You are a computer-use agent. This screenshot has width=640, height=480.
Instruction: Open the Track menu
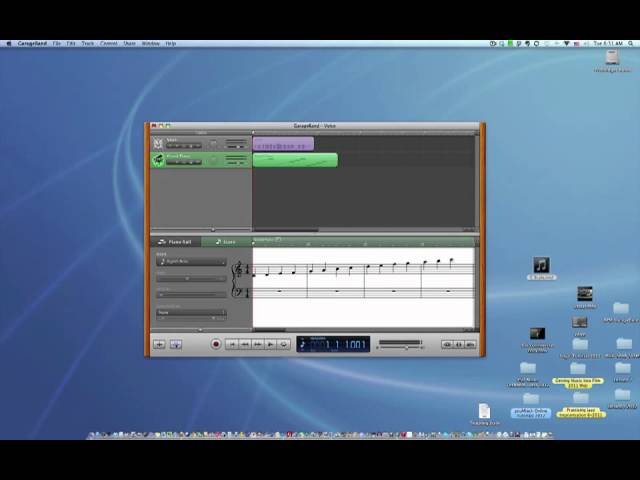click(88, 43)
